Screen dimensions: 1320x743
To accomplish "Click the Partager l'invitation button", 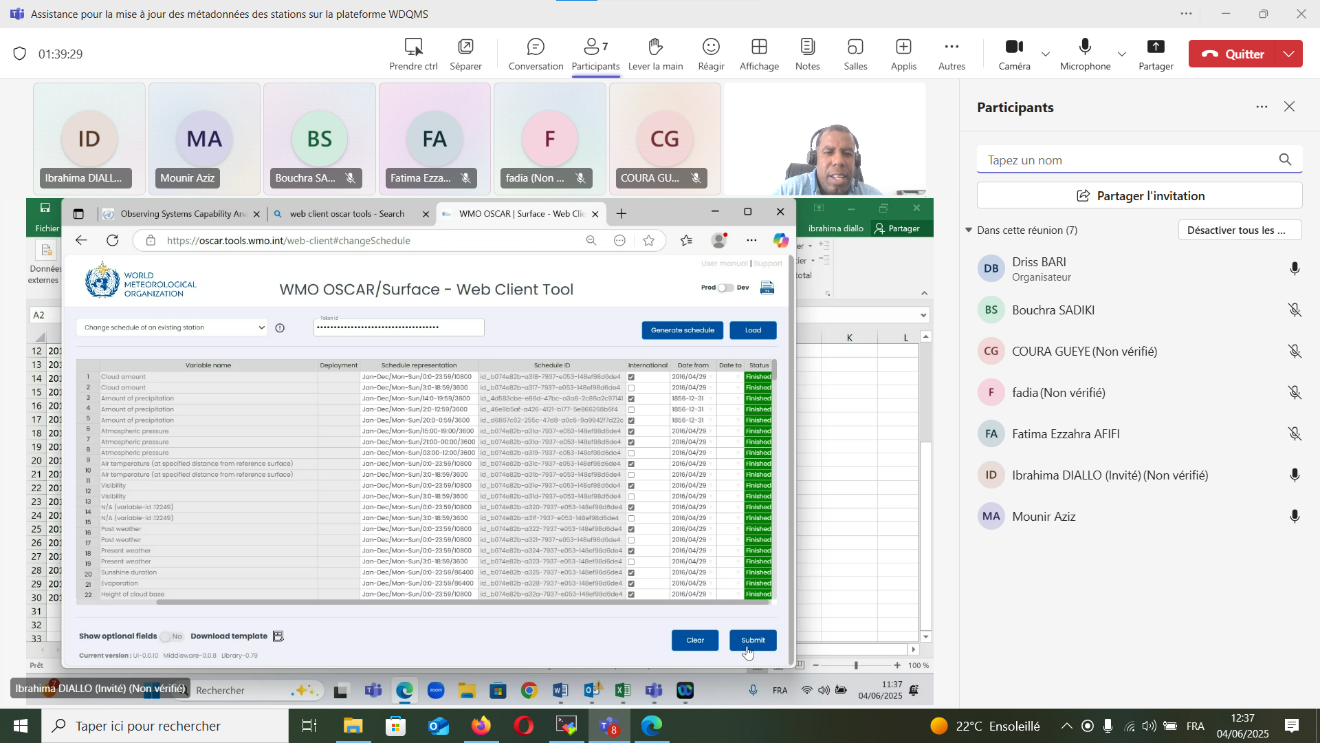I will point(1139,196).
